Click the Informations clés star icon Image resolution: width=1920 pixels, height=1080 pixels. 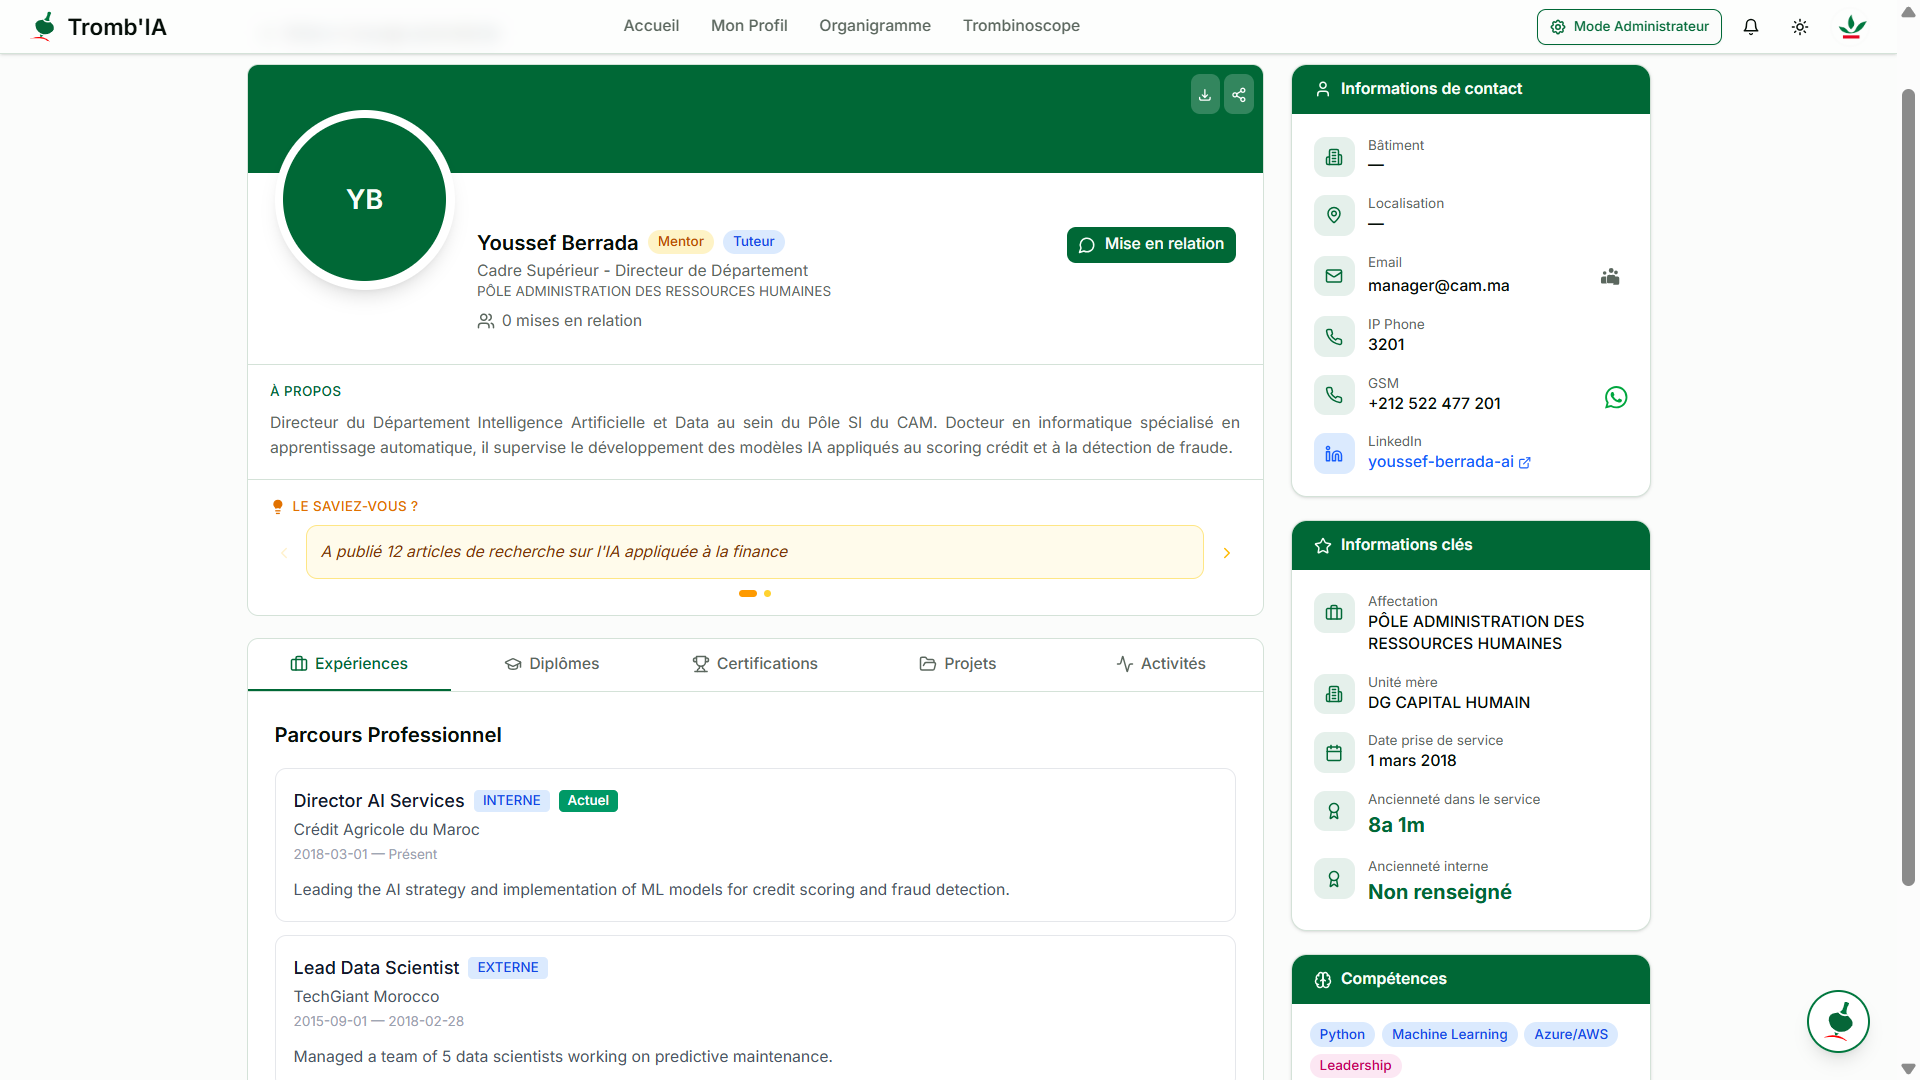click(x=1323, y=546)
